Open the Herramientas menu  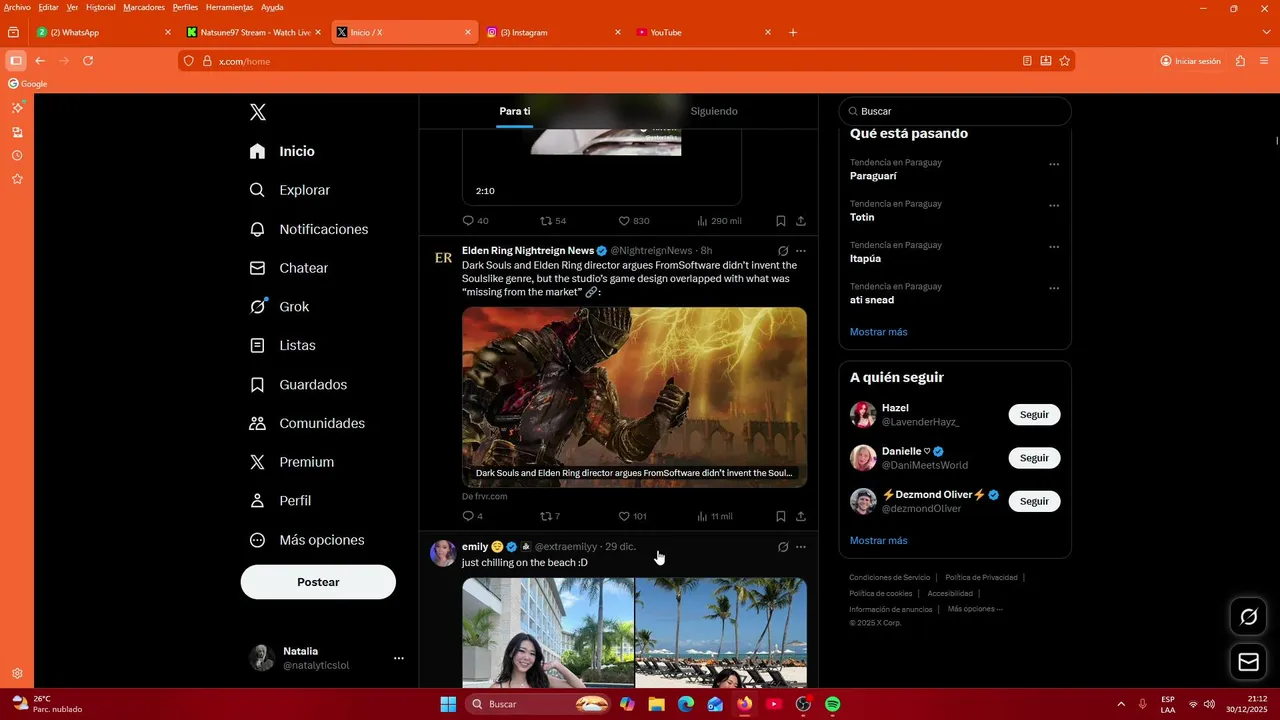(x=229, y=7)
